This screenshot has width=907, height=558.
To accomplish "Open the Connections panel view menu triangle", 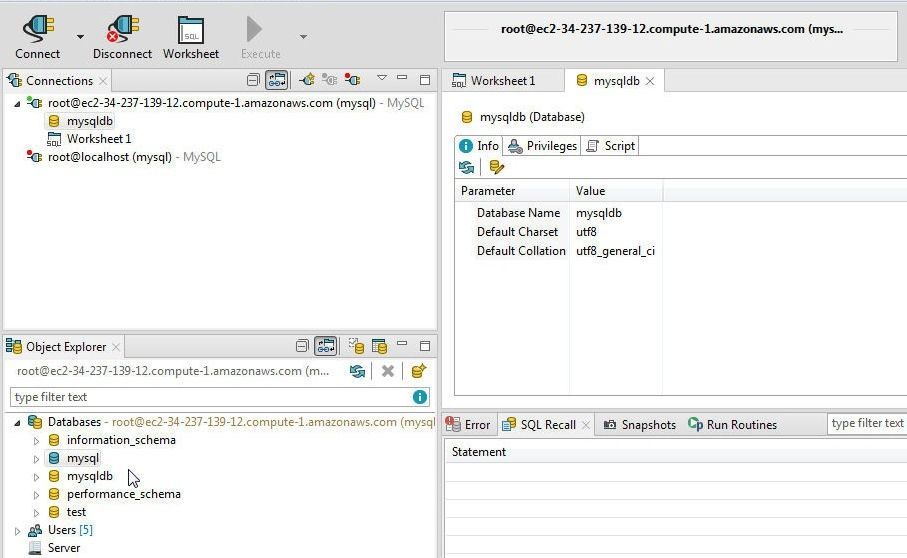I will (382, 77).
